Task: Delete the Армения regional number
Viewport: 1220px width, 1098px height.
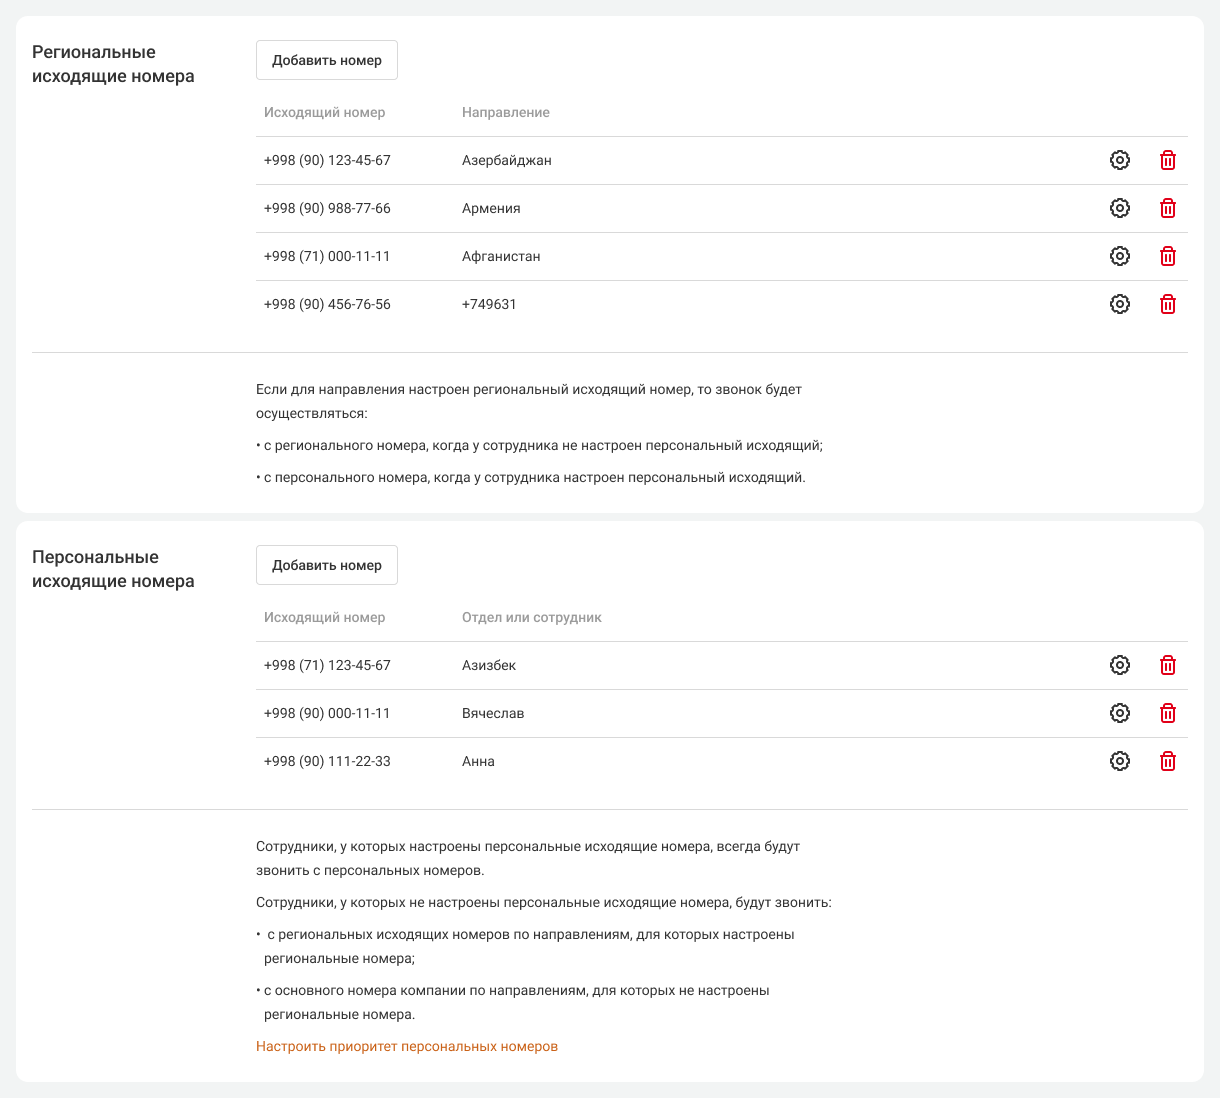Action: click(1167, 208)
